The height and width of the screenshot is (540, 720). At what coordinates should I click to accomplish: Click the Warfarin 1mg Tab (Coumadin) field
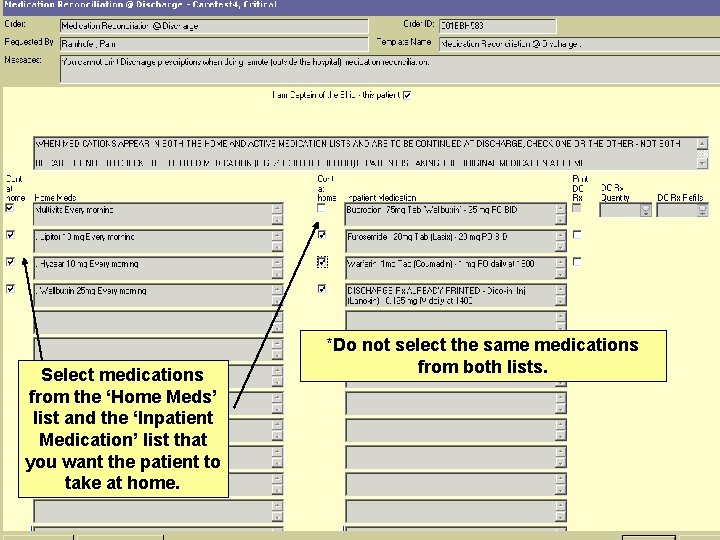tap(456, 268)
